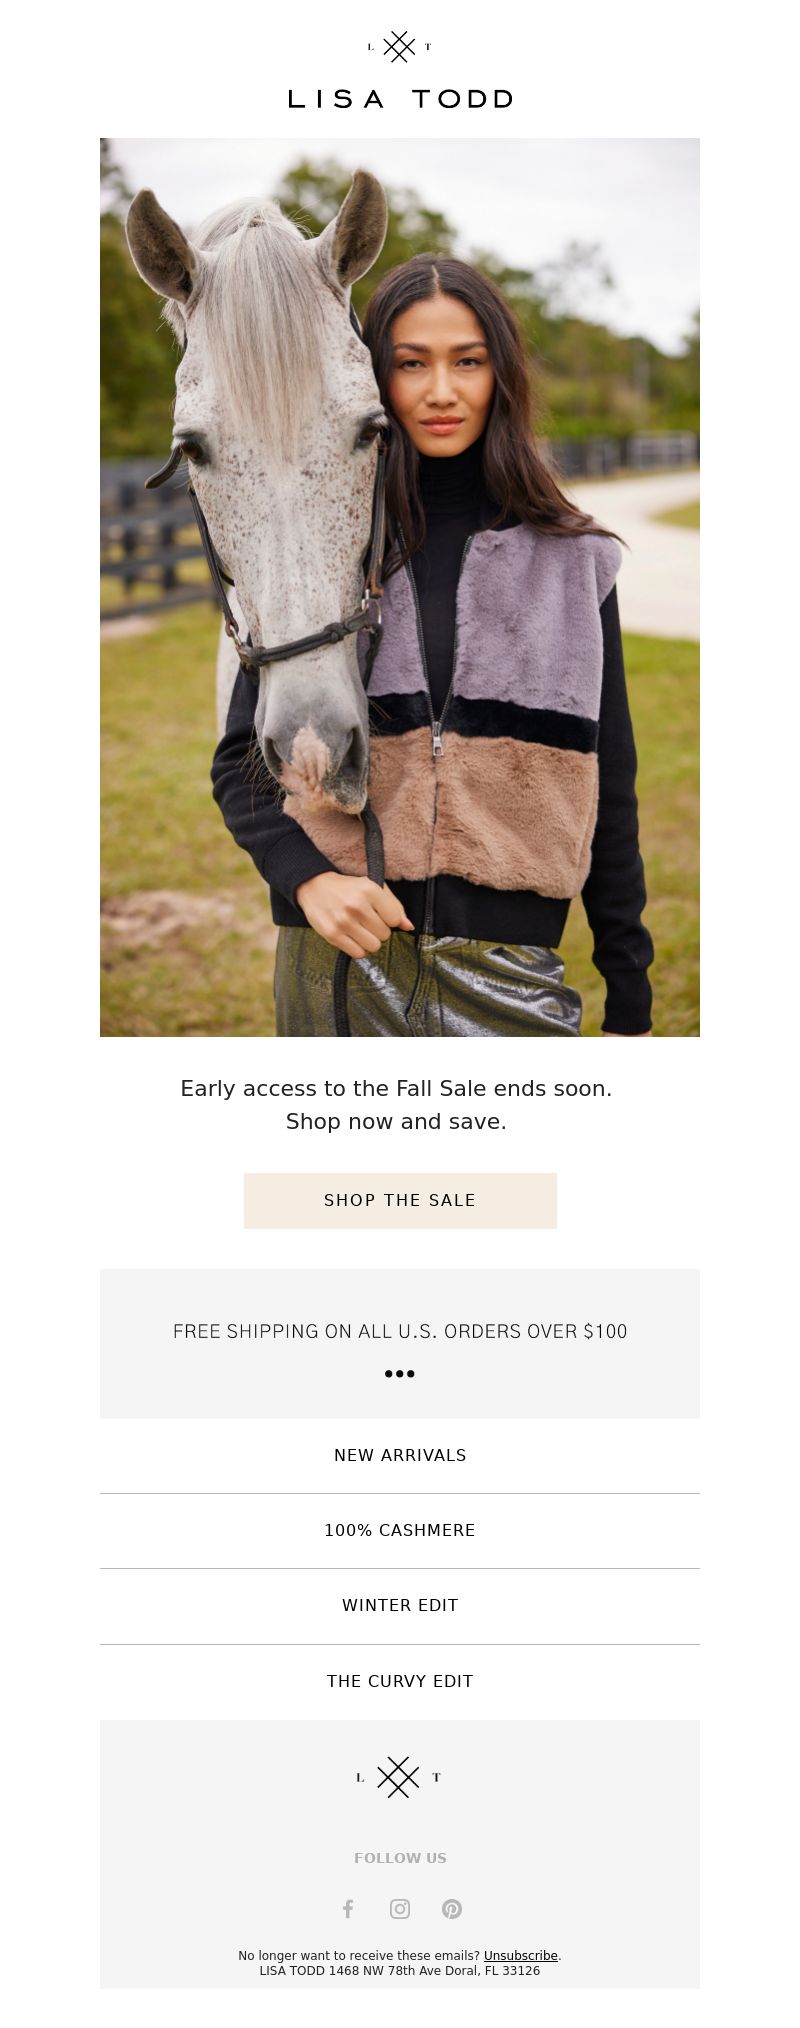Click the 'Early access to the Fall Sale' headline
This screenshot has height=2028, width=800.
pyautogui.click(x=396, y=1088)
